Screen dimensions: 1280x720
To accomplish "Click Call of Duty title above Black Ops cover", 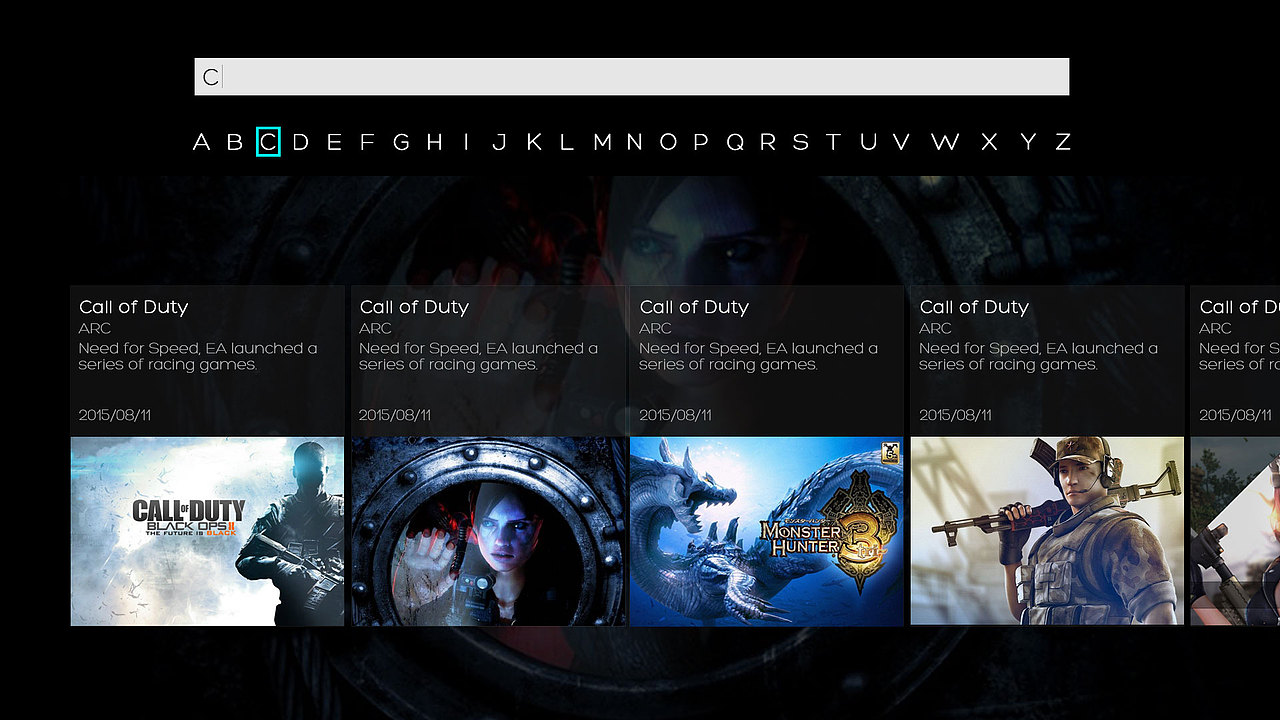I will point(134,307).
